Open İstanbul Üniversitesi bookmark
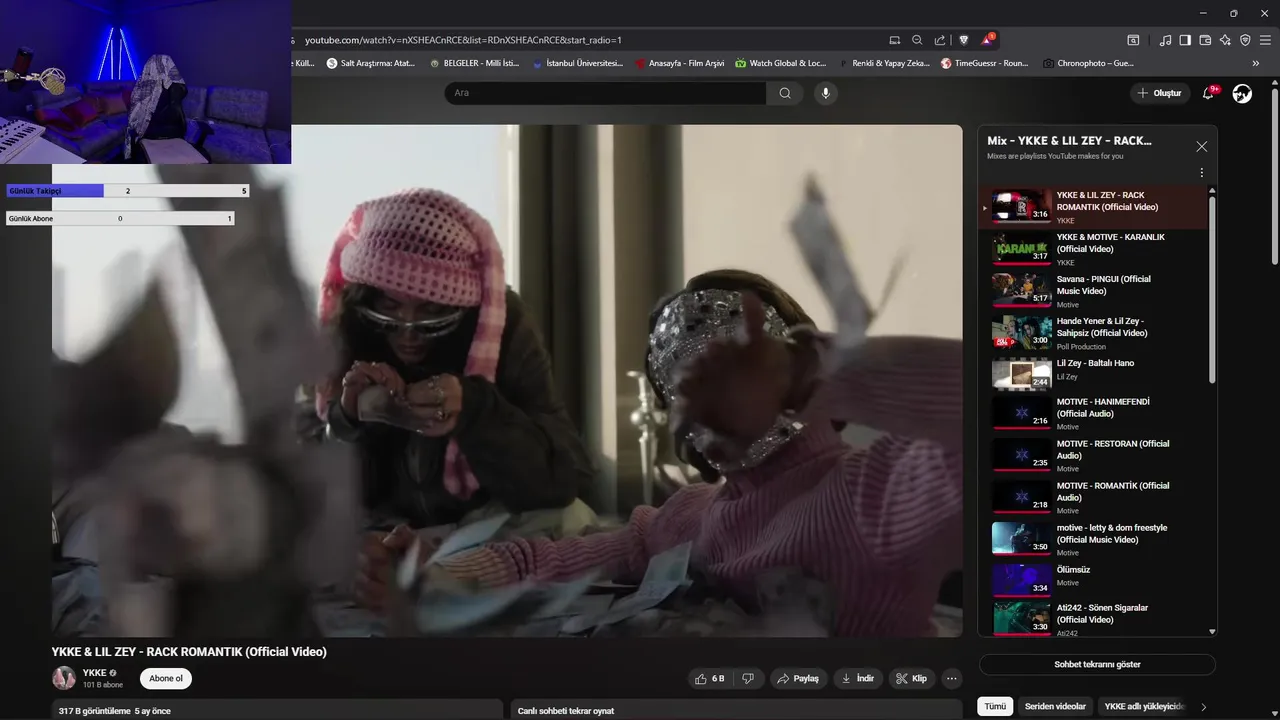 pyautogui.click(x=577, y=63)
